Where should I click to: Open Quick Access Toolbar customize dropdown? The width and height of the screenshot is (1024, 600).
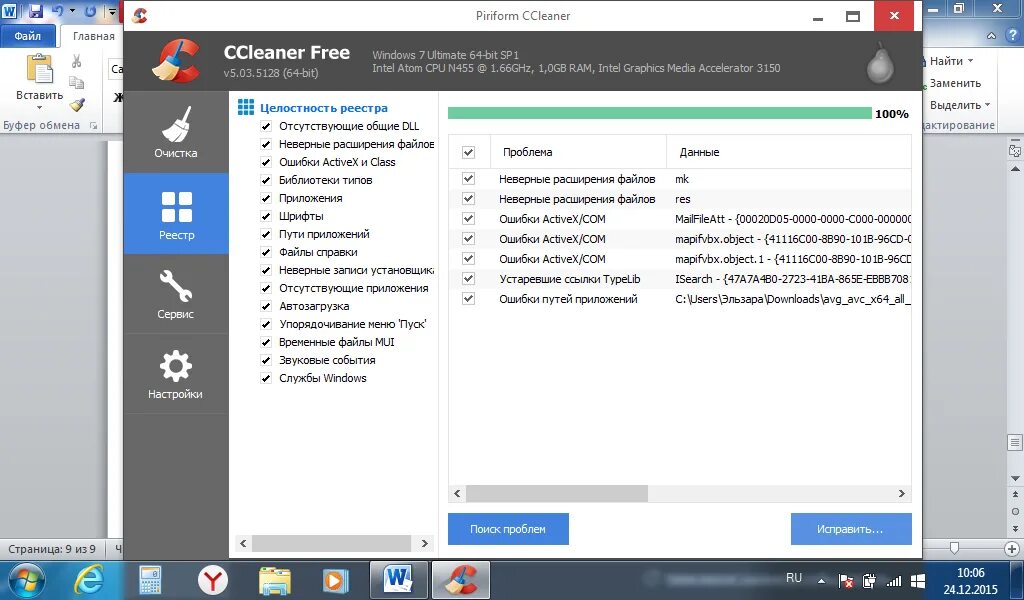point(112,11)
